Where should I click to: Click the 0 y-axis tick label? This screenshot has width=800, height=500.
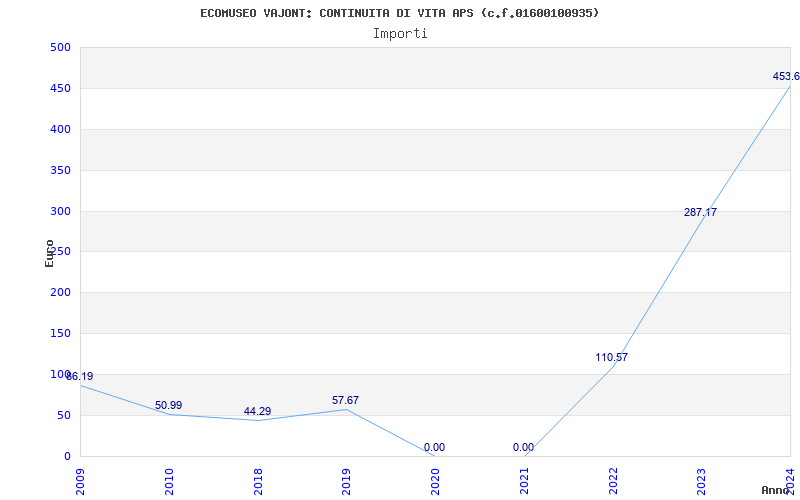pyautogui.click(x=67, y=456)
